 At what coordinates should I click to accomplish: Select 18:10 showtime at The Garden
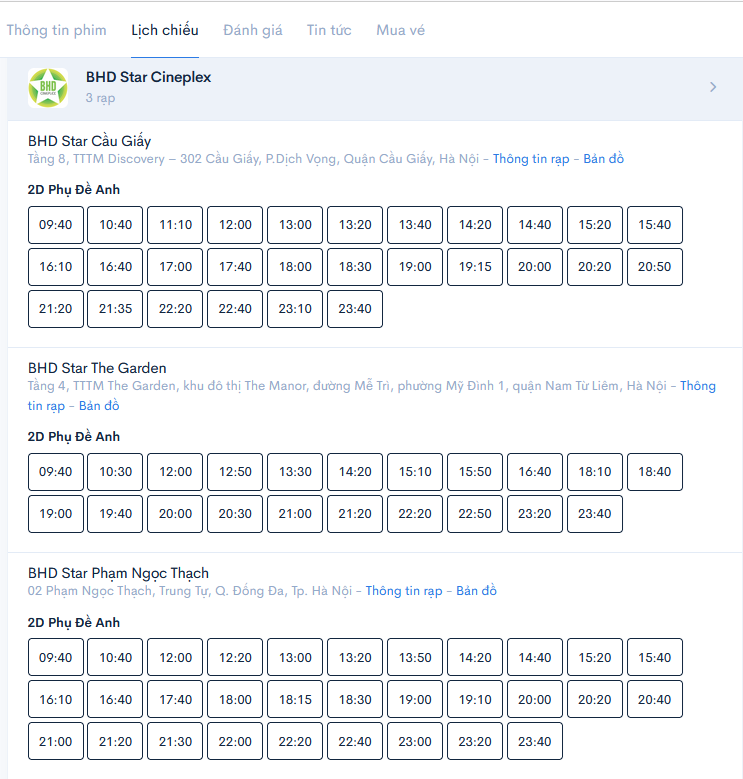594,471
